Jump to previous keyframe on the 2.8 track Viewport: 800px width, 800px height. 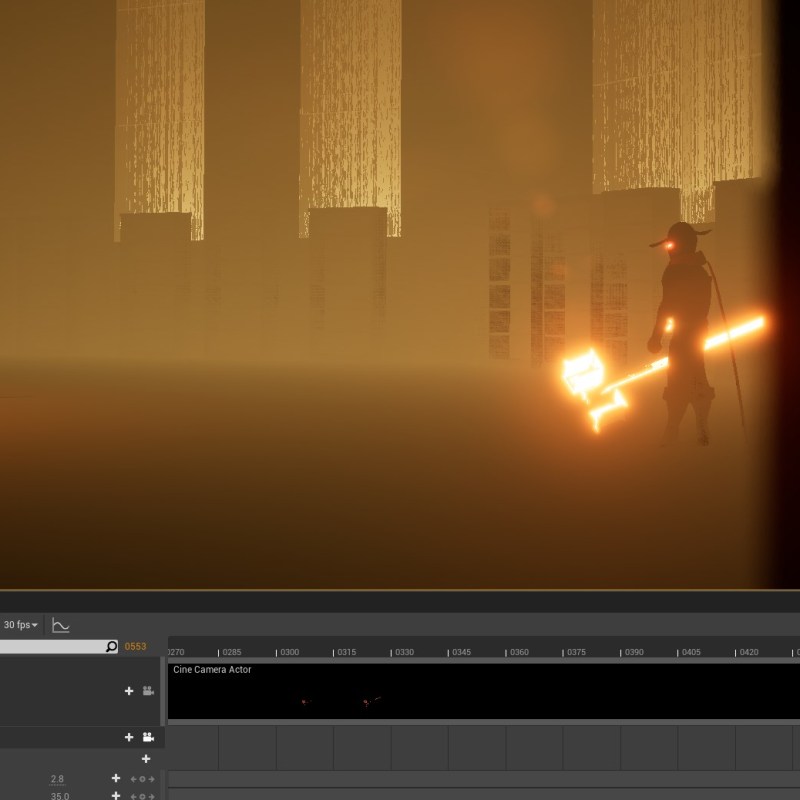click(x=133, y=779)
